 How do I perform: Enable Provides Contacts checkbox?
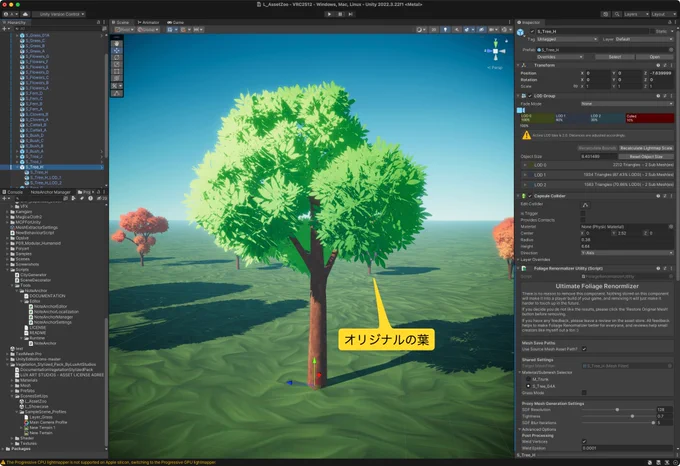pyautogui.click(x=583, y=220)
